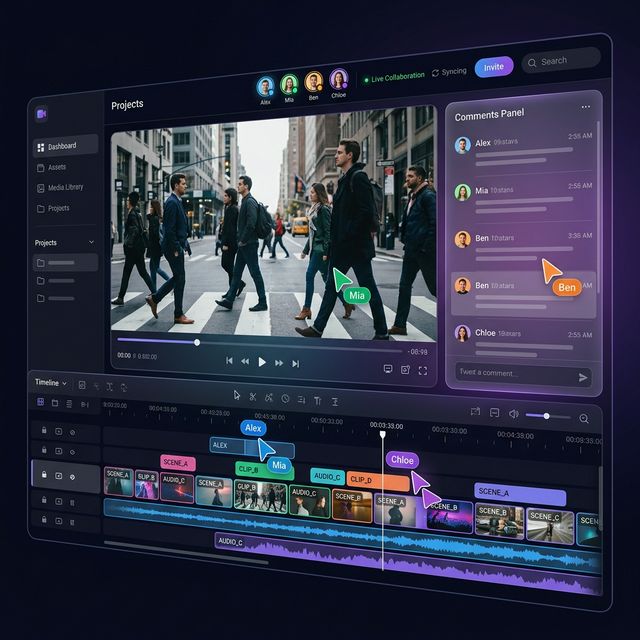Viewport: 640px width, 640px height.
Task: Click the Search input field
Action: click(x=561, y=61)
